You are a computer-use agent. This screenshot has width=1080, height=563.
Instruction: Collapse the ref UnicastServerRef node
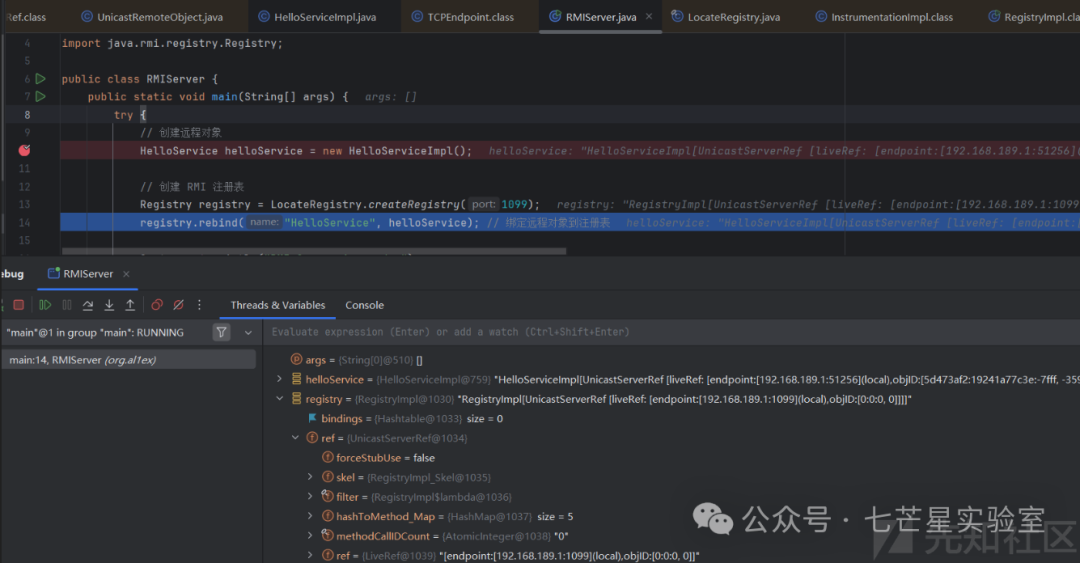[295, 438]
